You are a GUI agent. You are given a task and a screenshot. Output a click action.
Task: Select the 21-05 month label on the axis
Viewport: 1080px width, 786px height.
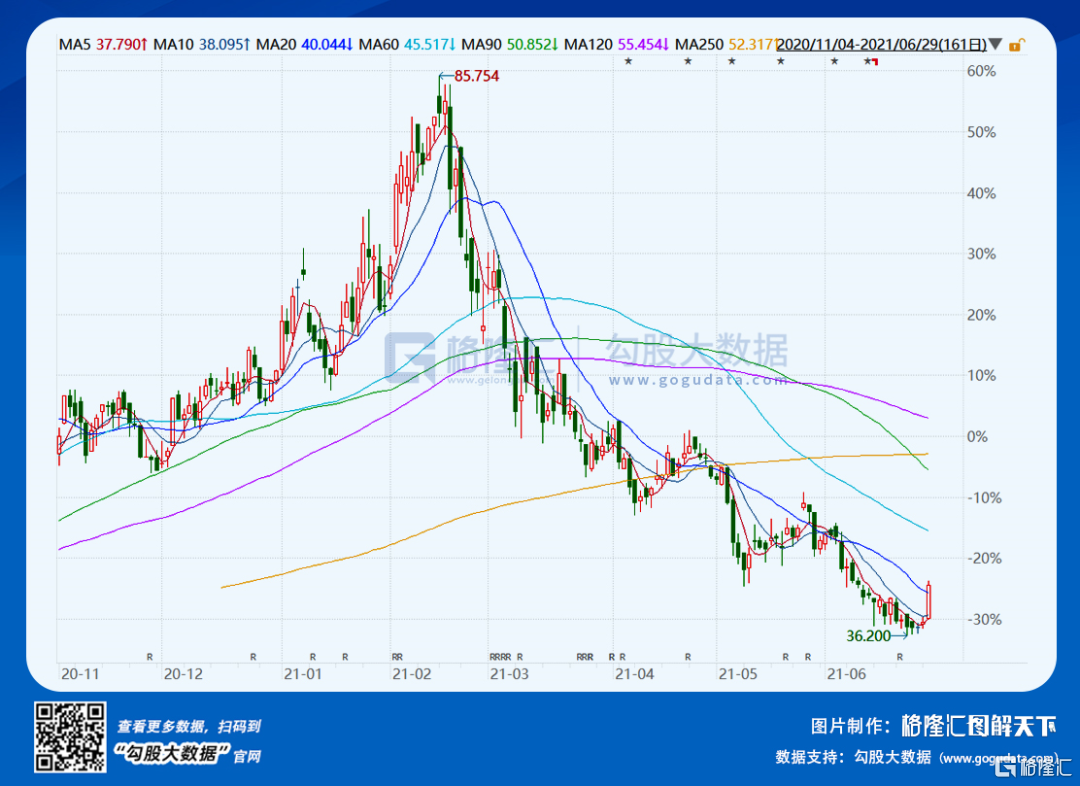(x=739, y=675)
